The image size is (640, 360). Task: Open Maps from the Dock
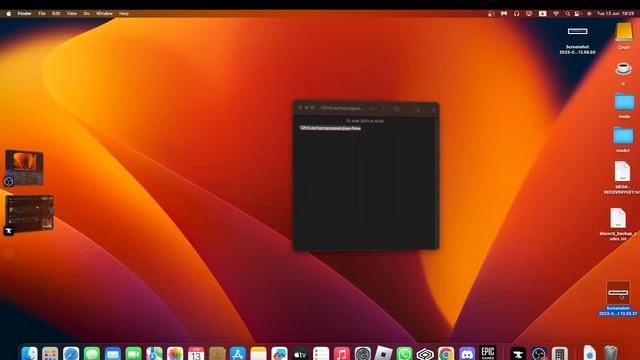tap(154, 353)
